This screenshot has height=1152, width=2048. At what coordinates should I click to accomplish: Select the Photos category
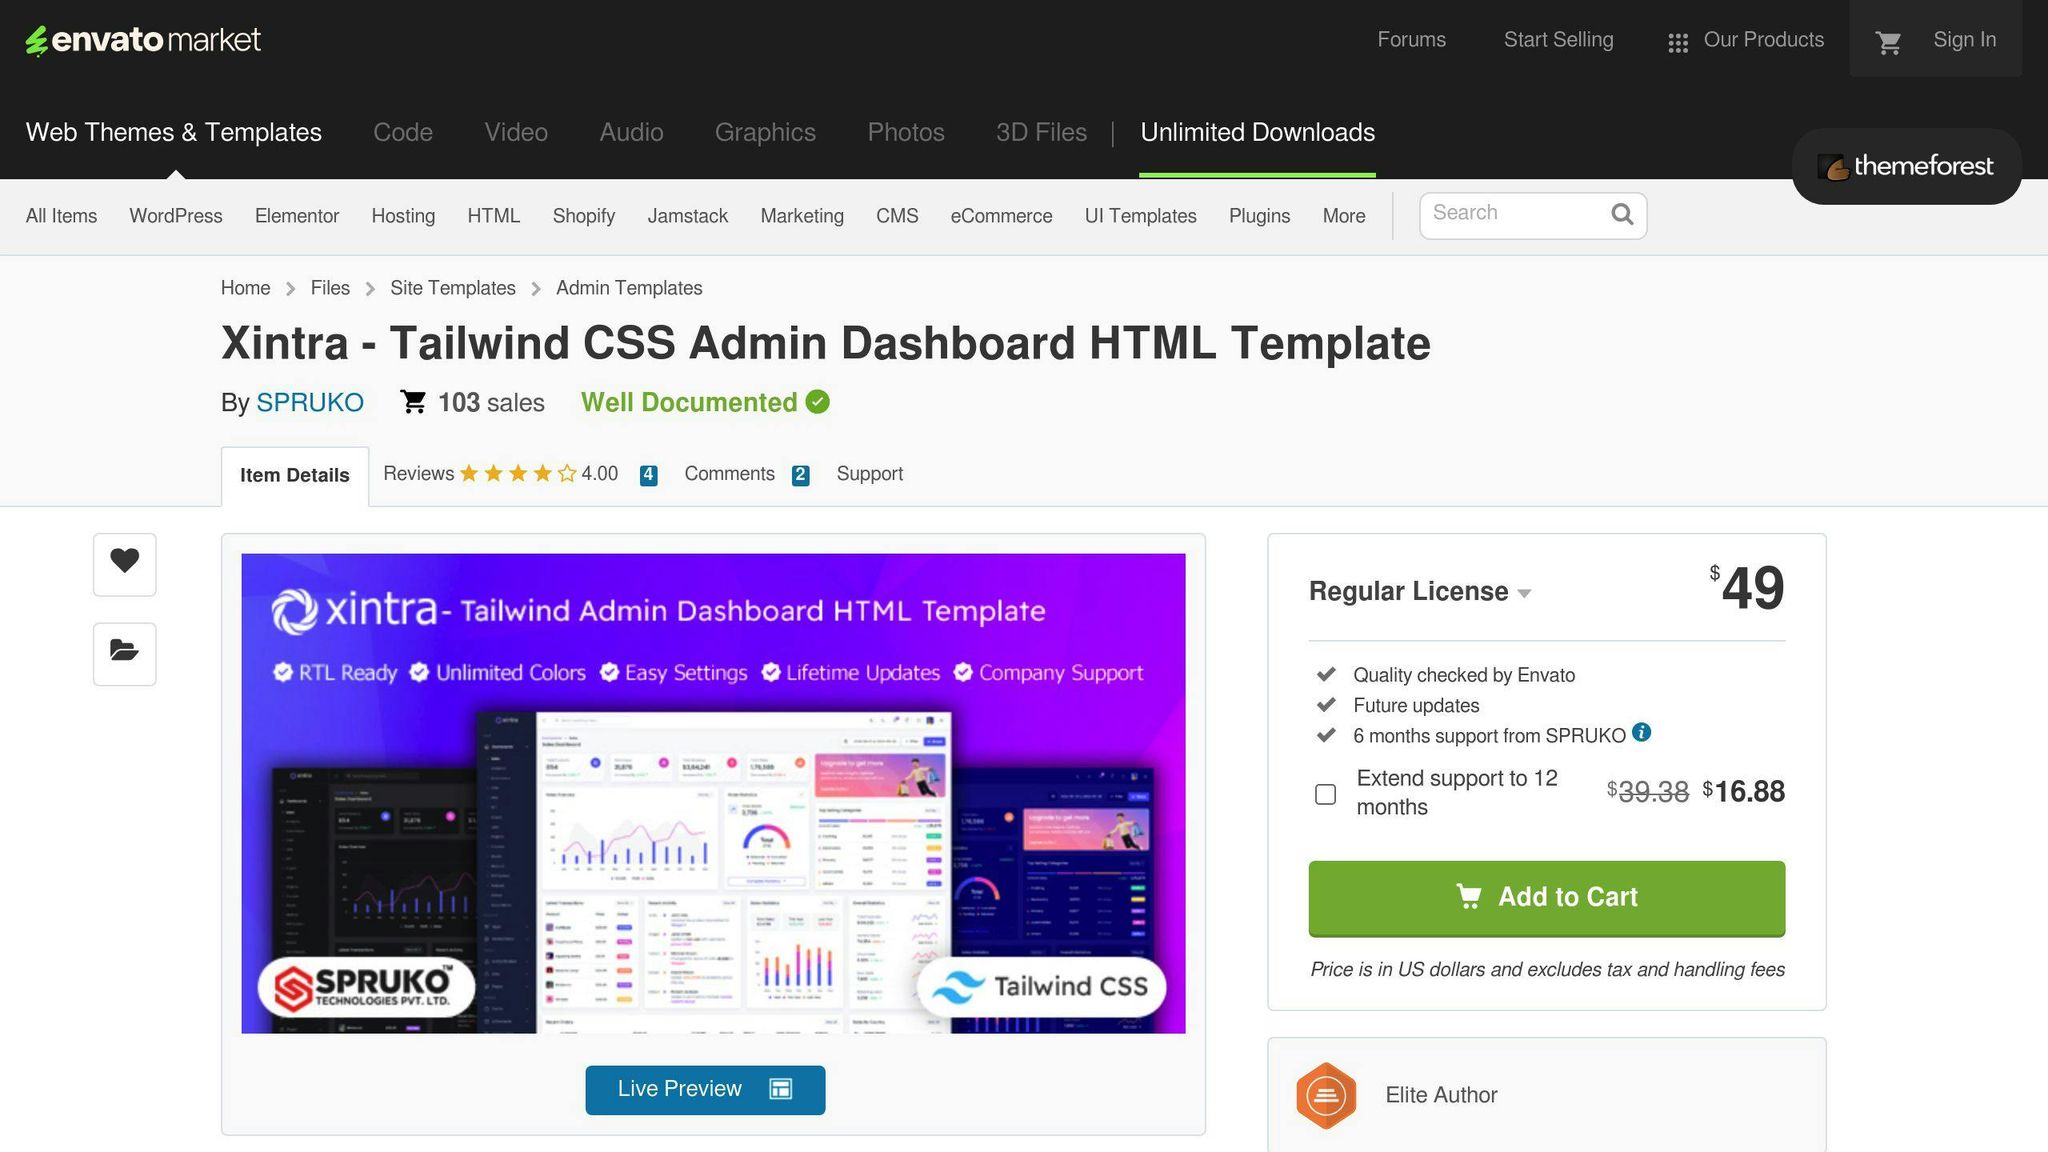[906, 132]
